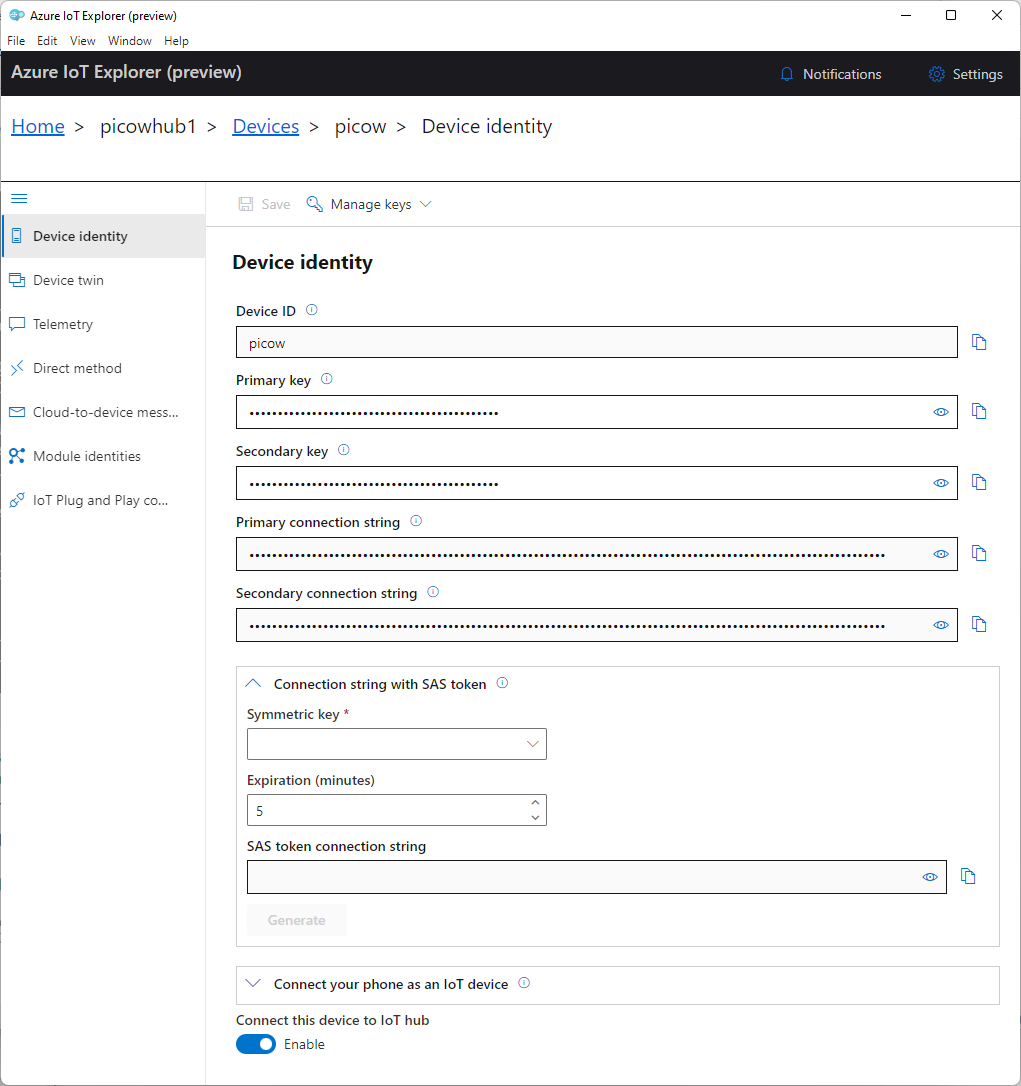
Task: Click the Save disk icon
Action: 245,204
